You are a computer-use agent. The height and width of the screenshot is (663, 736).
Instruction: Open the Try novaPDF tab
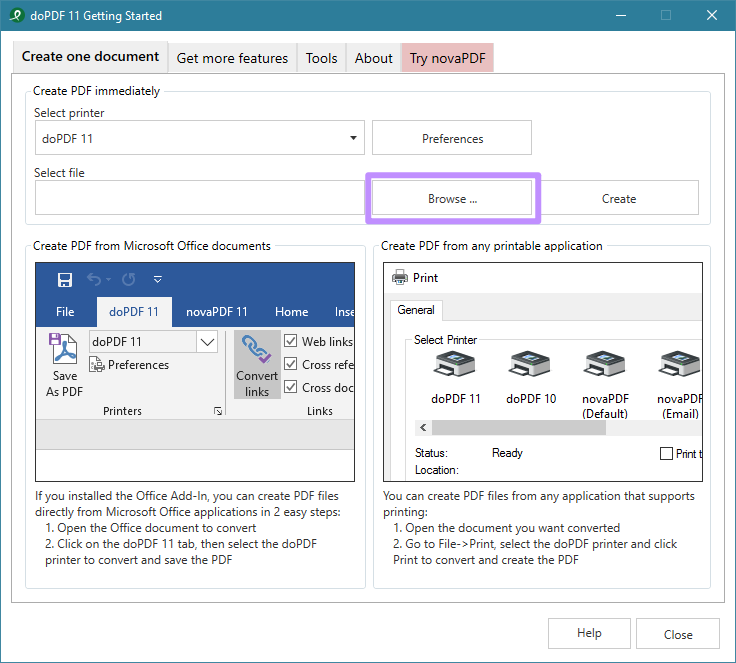(x=447, y=58)
